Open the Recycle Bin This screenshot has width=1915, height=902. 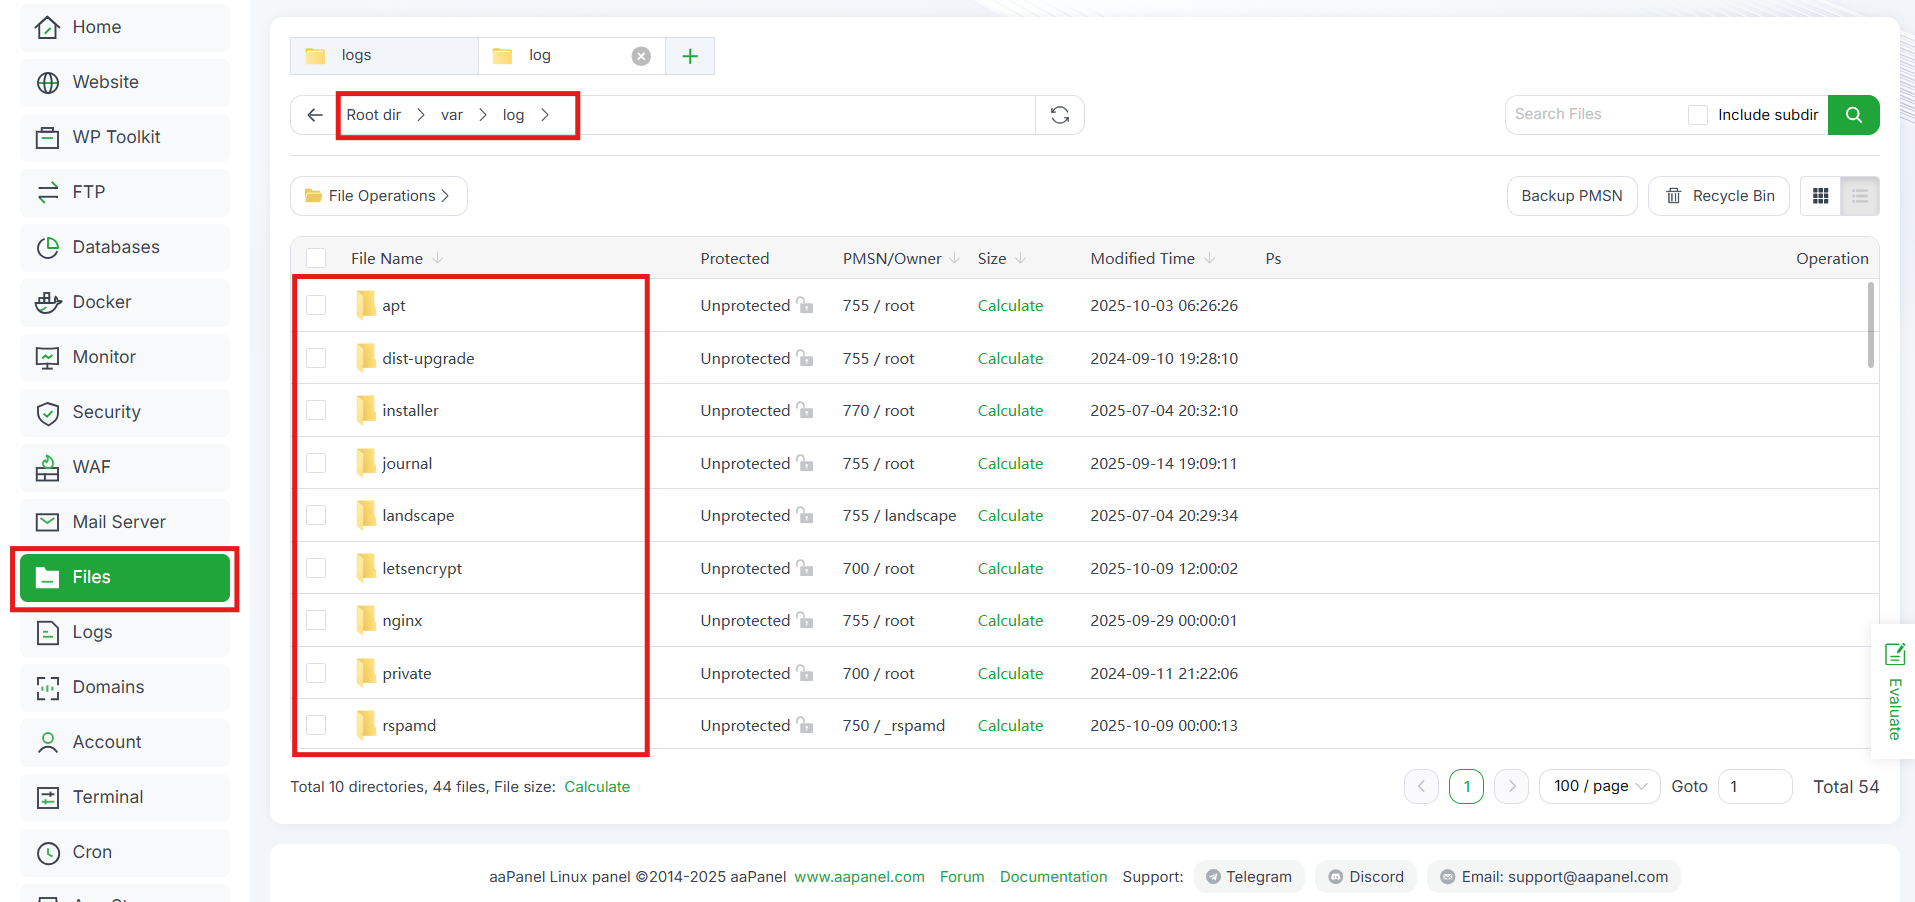(x=1719, y=196)
